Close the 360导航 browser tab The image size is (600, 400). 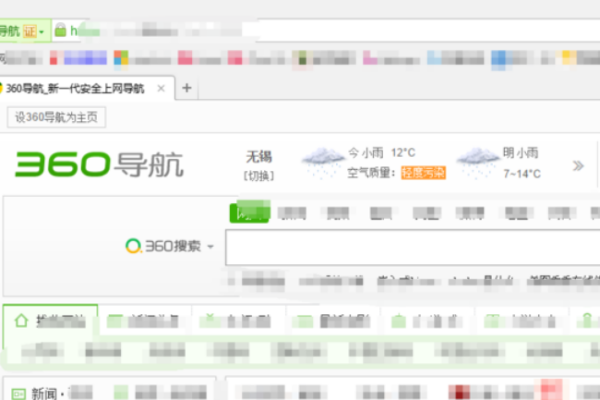point(161,88)
